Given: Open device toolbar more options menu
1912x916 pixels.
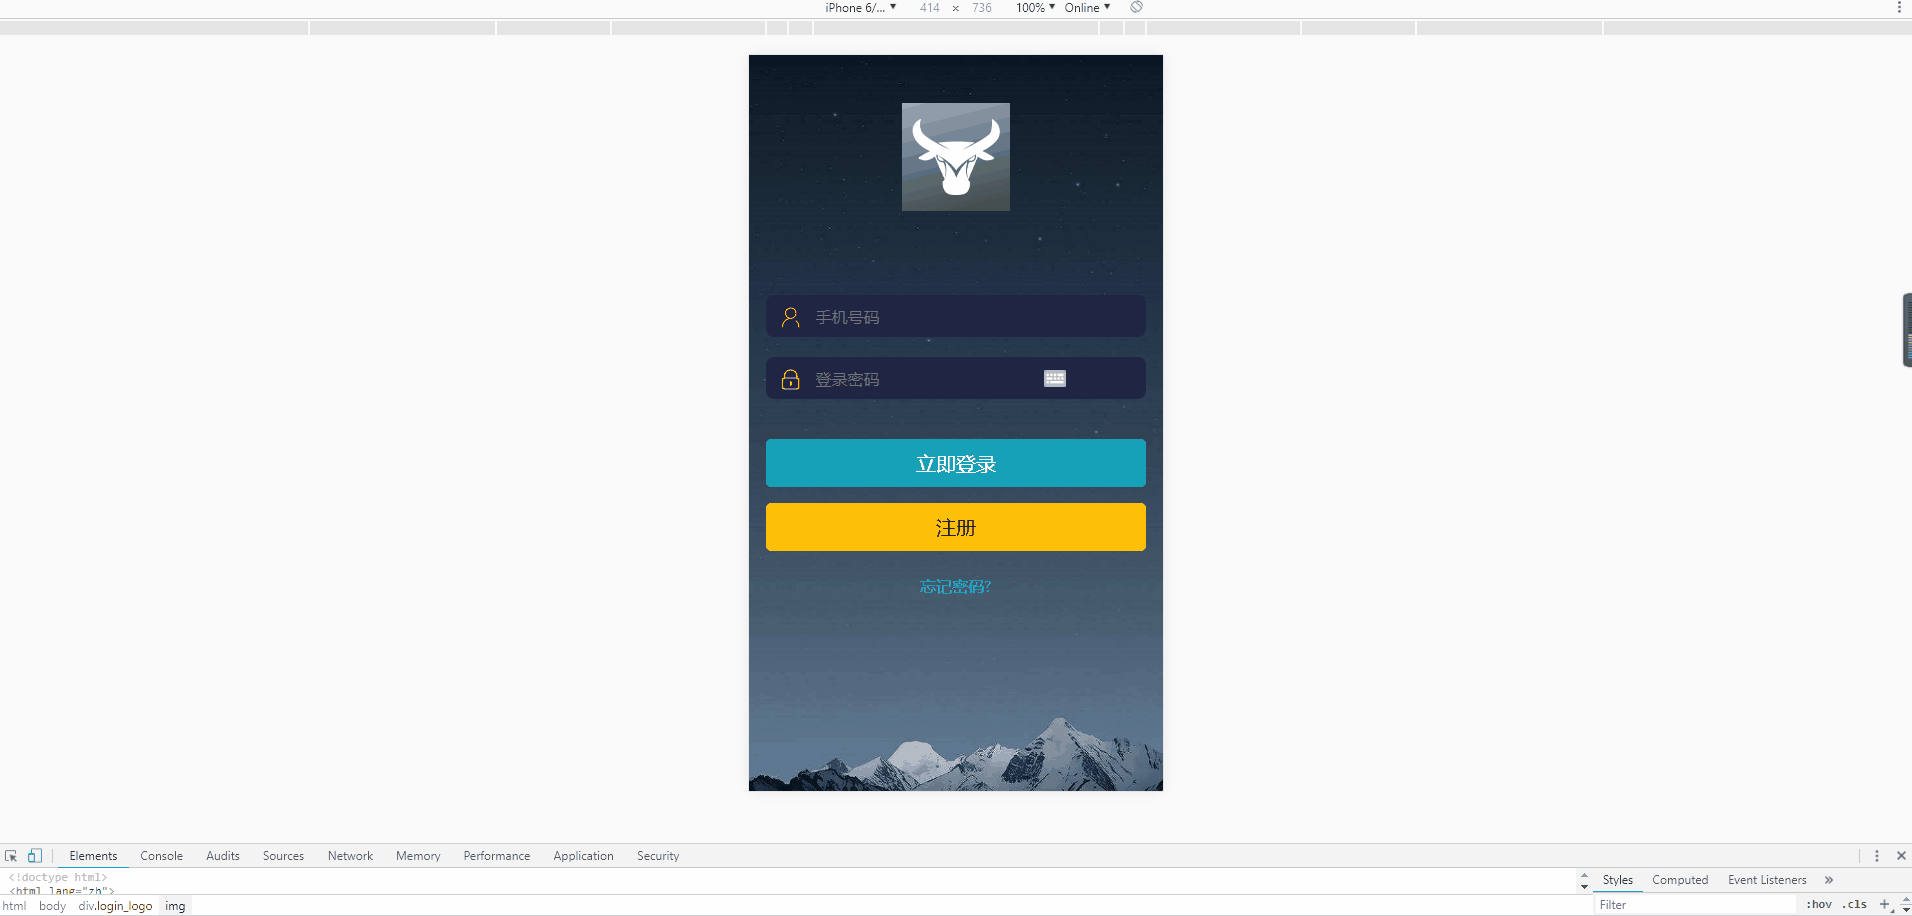Looking at the screenshot, I should point(1898,8).
